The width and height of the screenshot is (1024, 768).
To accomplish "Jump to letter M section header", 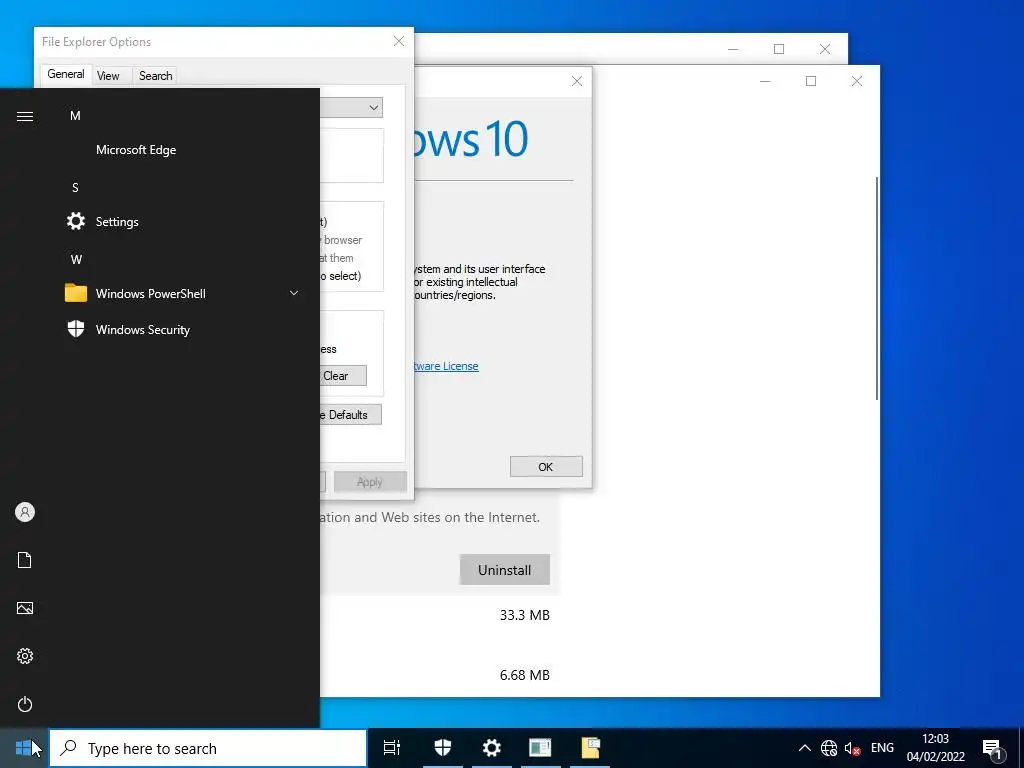I will click(x=75, y=116).
